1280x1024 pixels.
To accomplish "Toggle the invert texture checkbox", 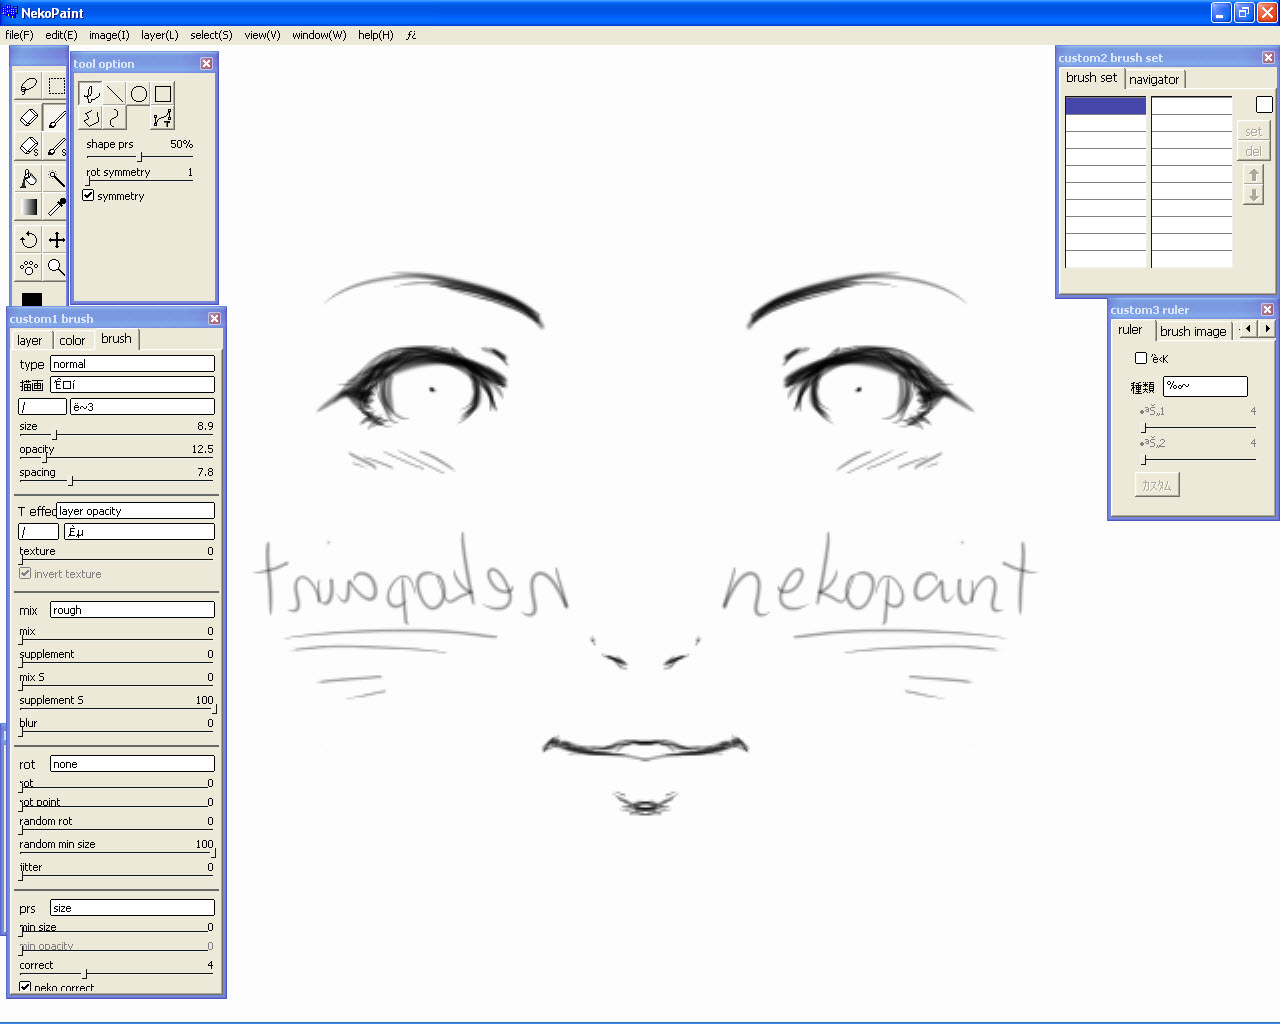I will [25, 574].
